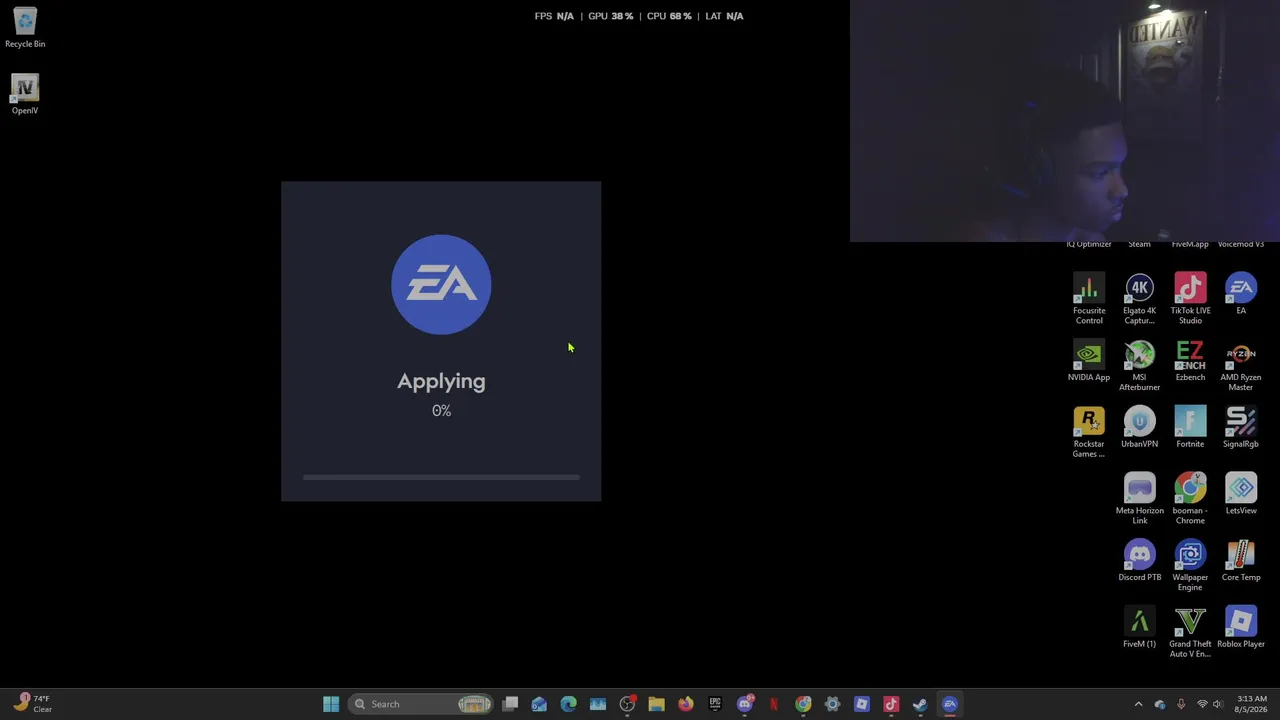Screen dimensions: 1280x720
Task: Click the GPU 38 % overlay readout
Action: coord(611,16)
